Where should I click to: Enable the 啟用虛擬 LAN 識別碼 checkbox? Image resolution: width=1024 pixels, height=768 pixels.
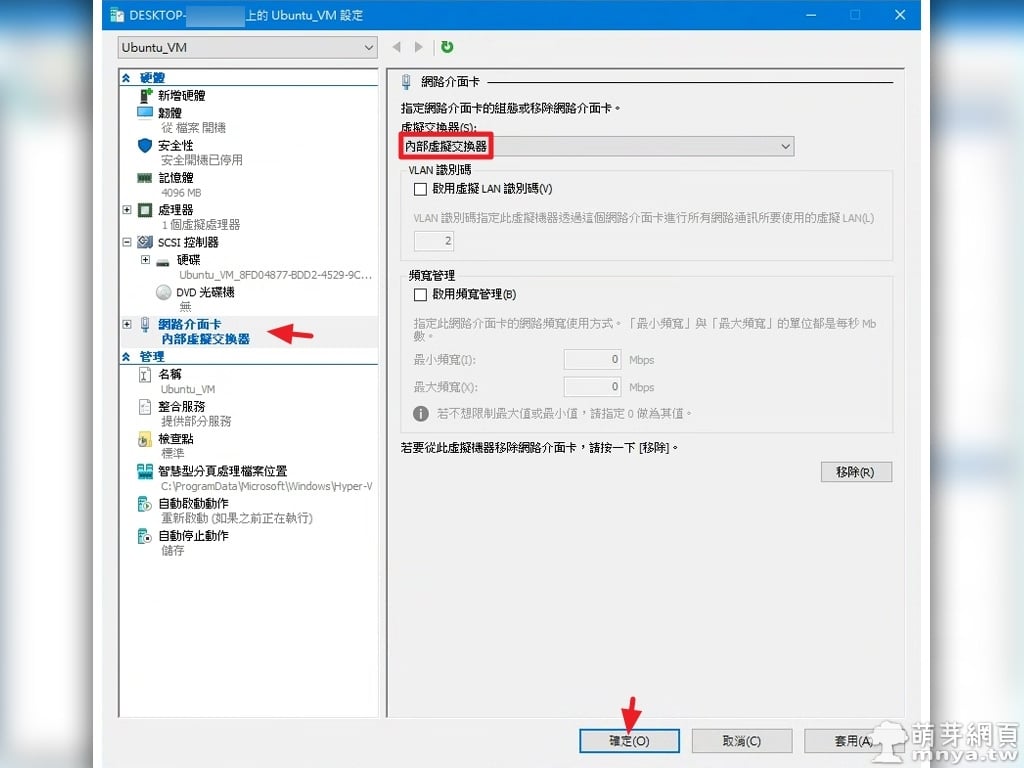coord(420,188)
